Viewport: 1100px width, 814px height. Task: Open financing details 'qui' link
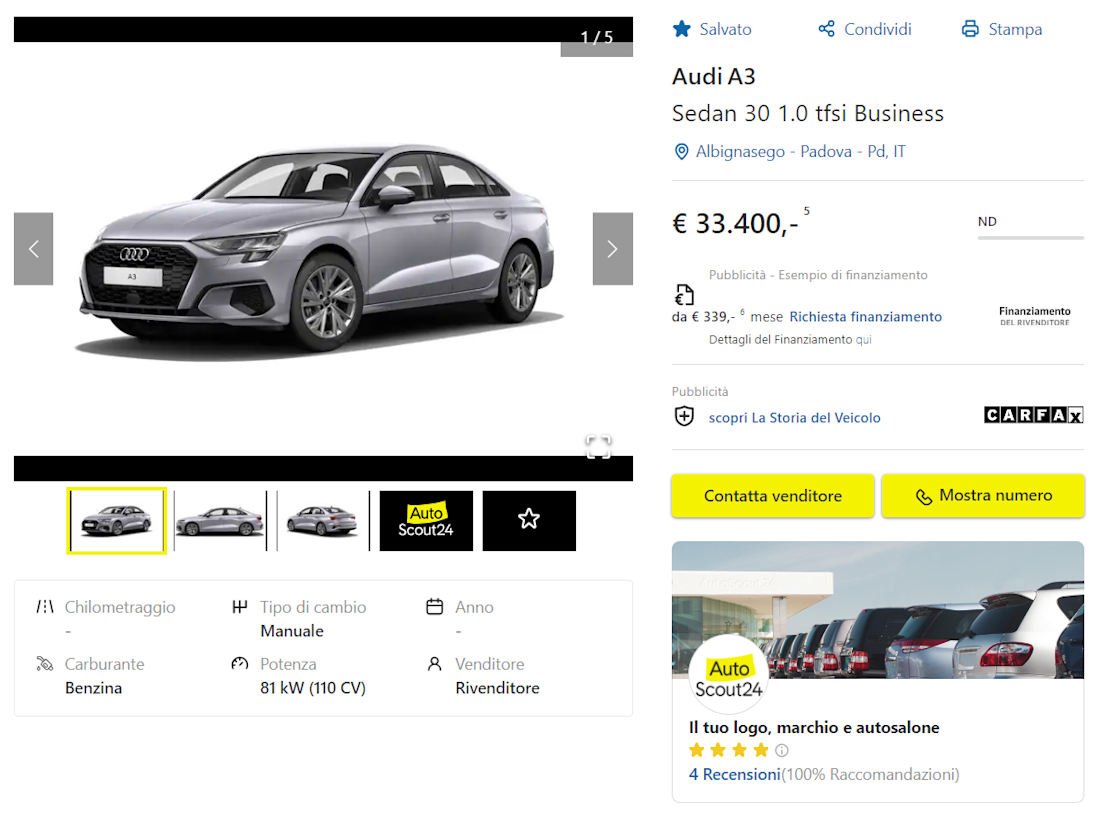click(864, 340)
